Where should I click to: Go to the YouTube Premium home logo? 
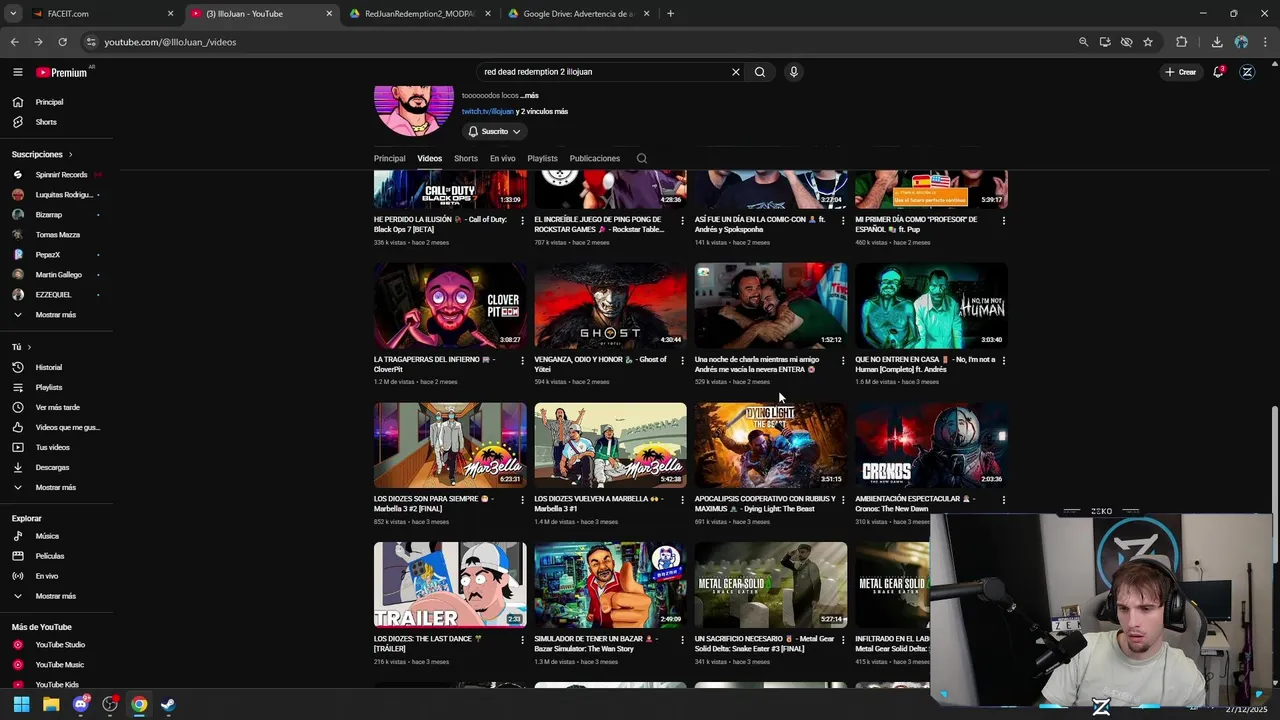(x=62, y=72)
